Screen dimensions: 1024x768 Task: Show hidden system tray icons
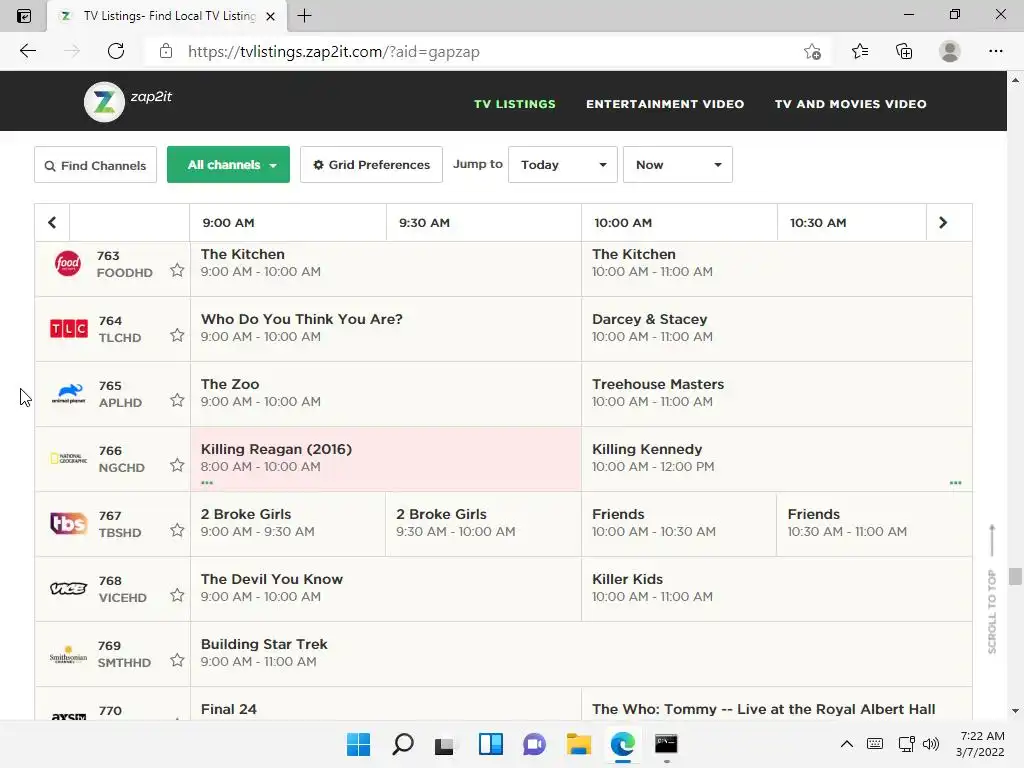846,744
